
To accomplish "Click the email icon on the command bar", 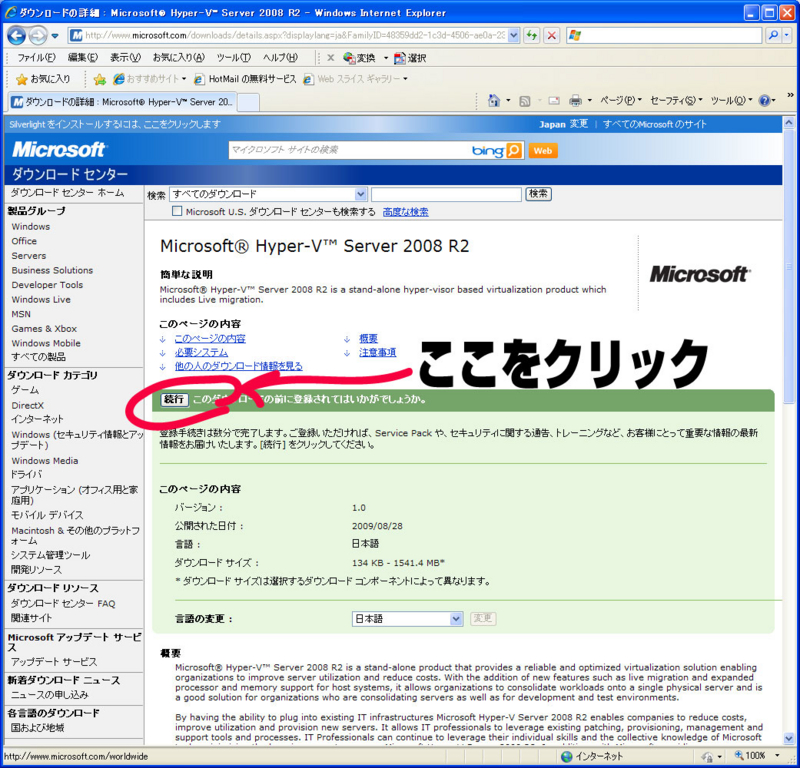I will click(x=554, y=102).
